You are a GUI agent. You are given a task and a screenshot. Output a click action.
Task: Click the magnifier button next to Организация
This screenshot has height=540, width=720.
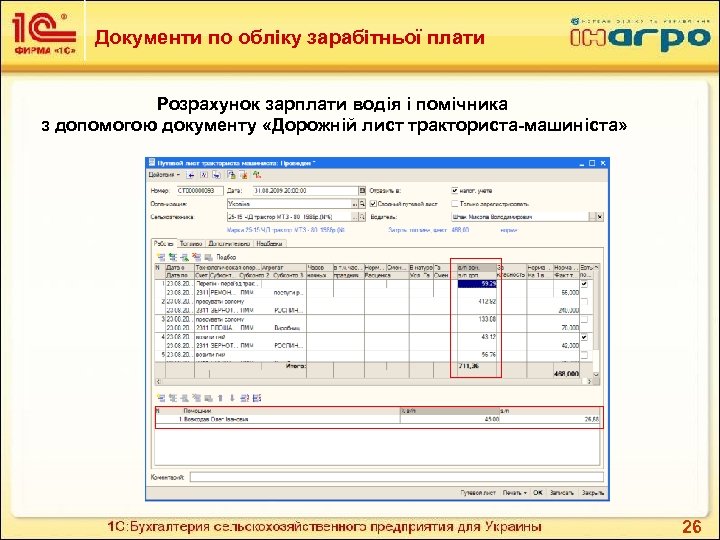(x=362, y=204)
